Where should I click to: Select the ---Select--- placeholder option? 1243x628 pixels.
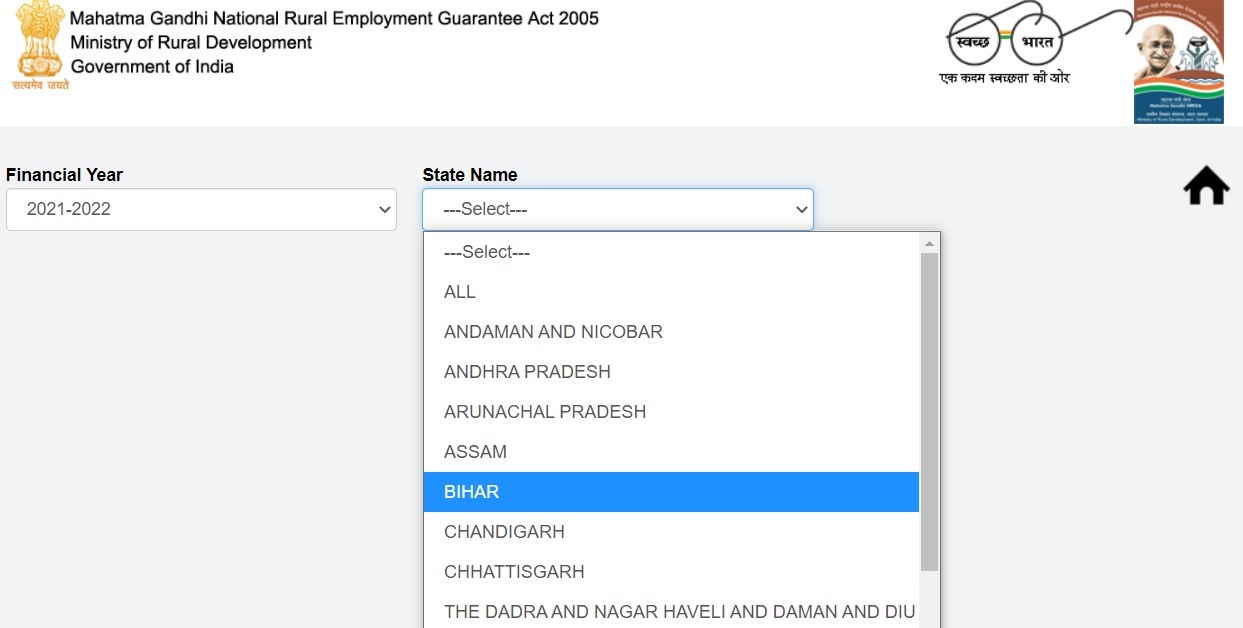click(x=671, y=252)
